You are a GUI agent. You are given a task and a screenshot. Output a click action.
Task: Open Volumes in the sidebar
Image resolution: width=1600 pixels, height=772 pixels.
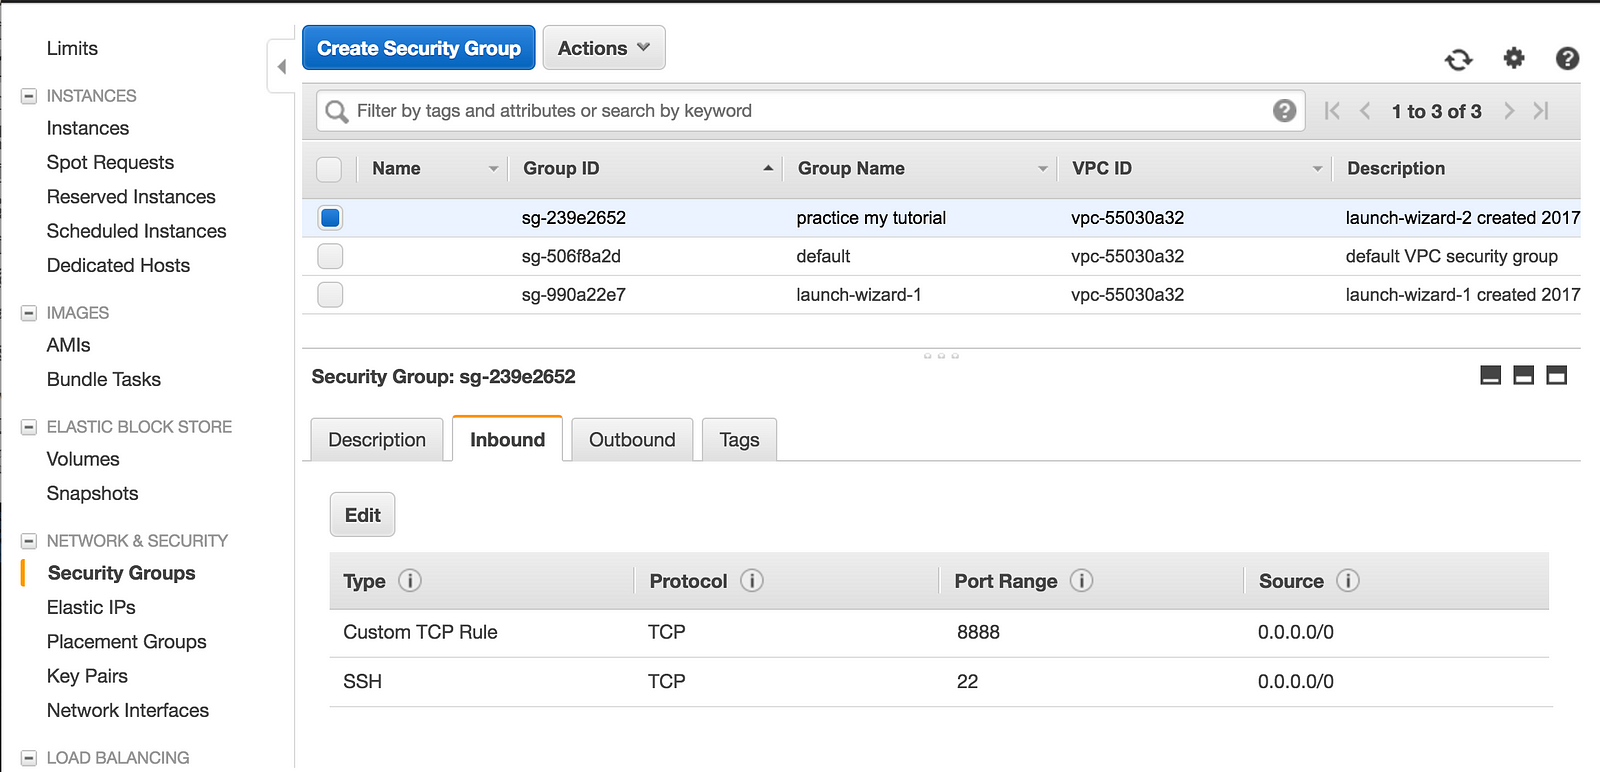click(x=83, y=459)
